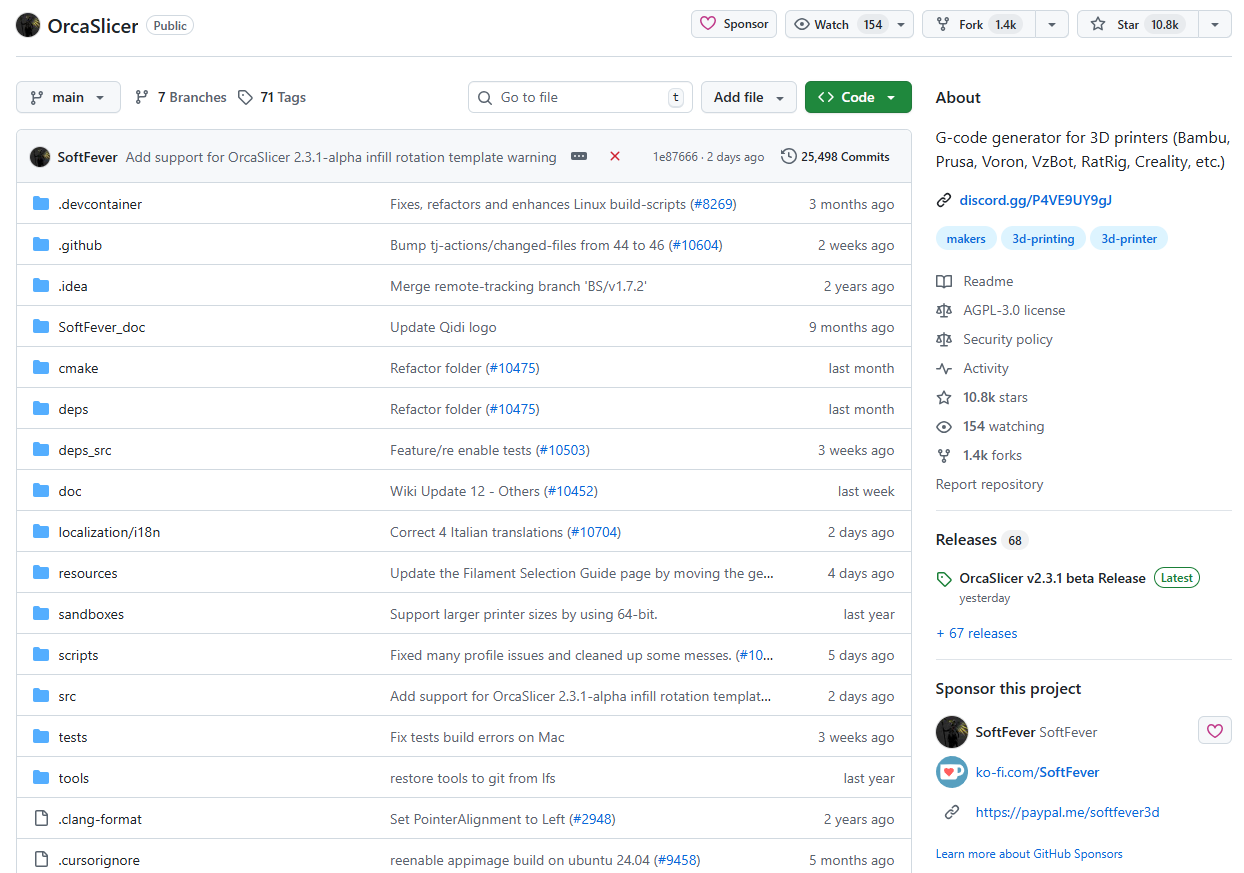
Task: Open ko-fi.com/SoftFever link
Action: 1037,772
